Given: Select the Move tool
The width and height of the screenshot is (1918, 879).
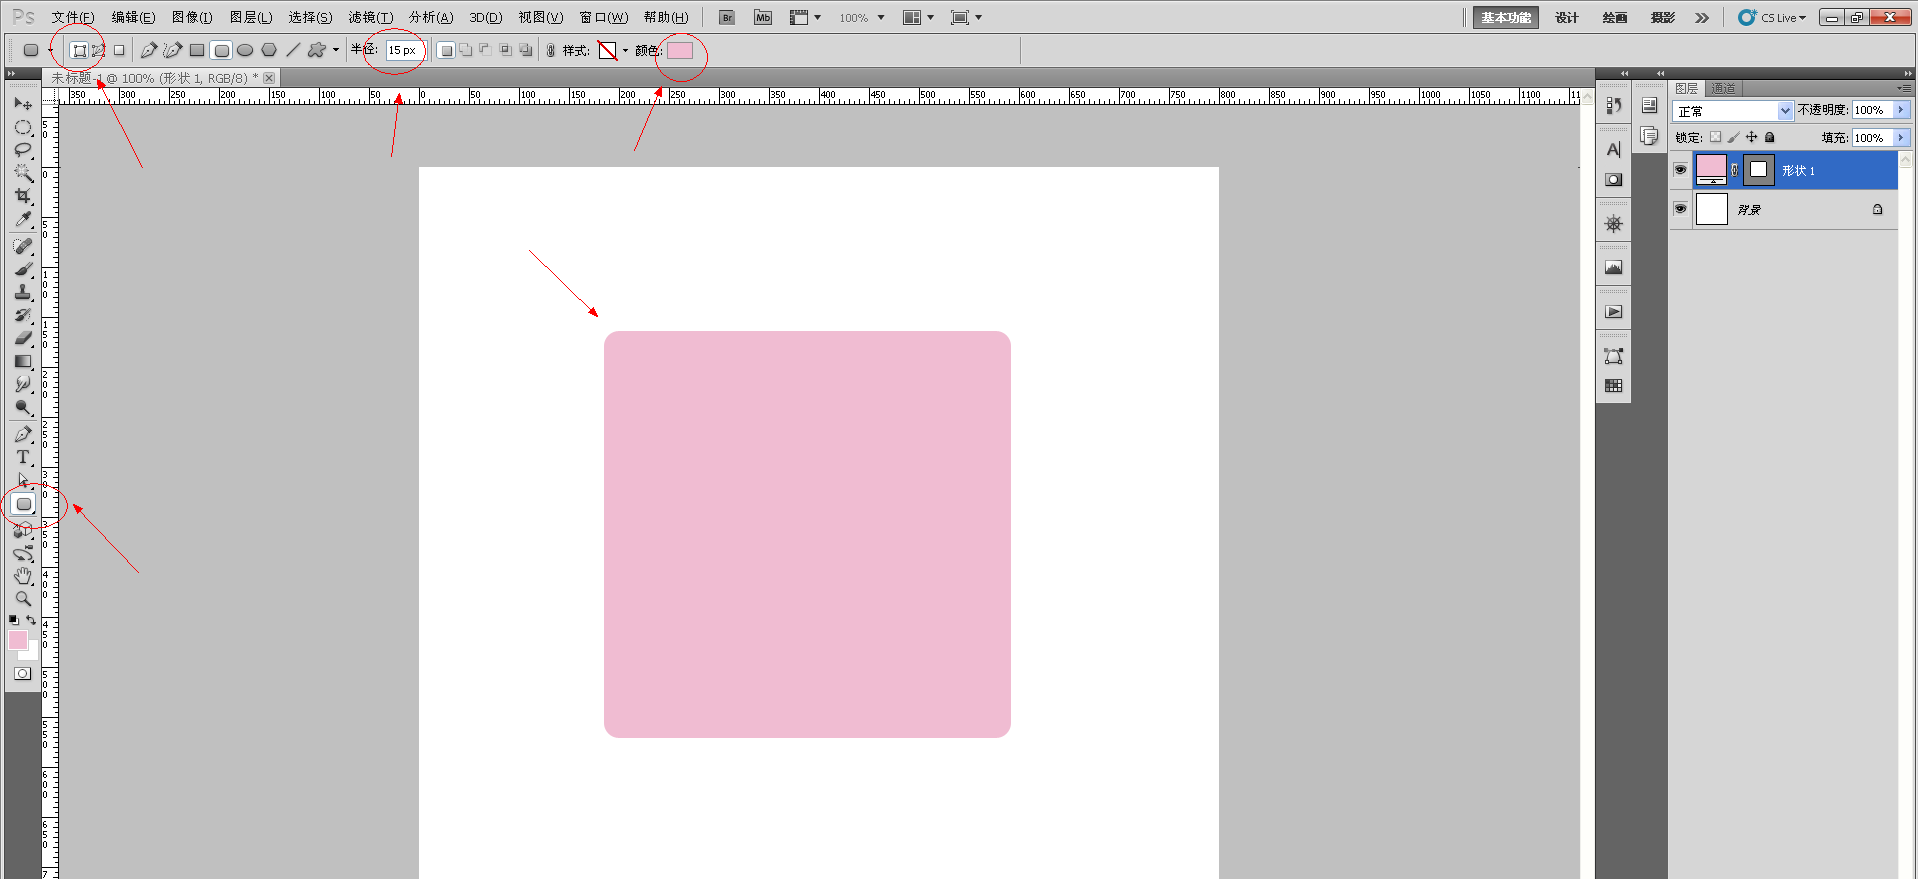Looking at the screenshot, I should tap(23, 104).
